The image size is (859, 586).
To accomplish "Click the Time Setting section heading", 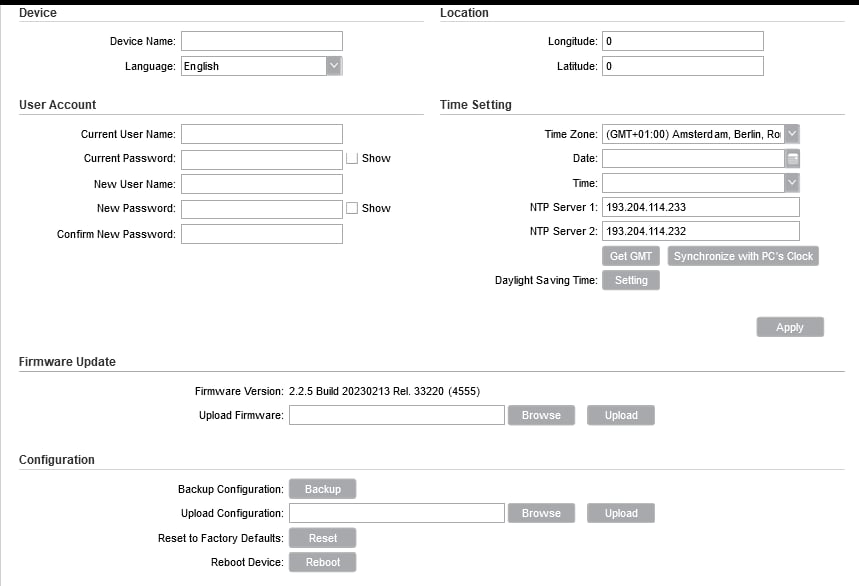I will 476,105.
